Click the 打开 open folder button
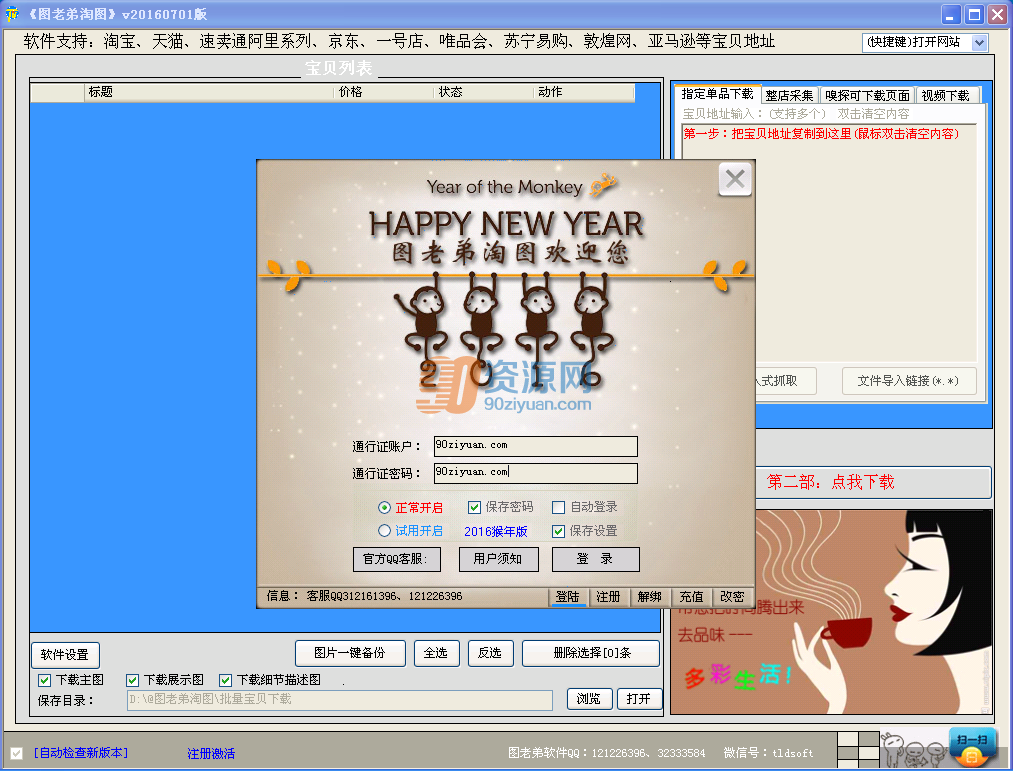This screenshot has width=1013, height=771. pyautogui.click(x=639, y=699)
